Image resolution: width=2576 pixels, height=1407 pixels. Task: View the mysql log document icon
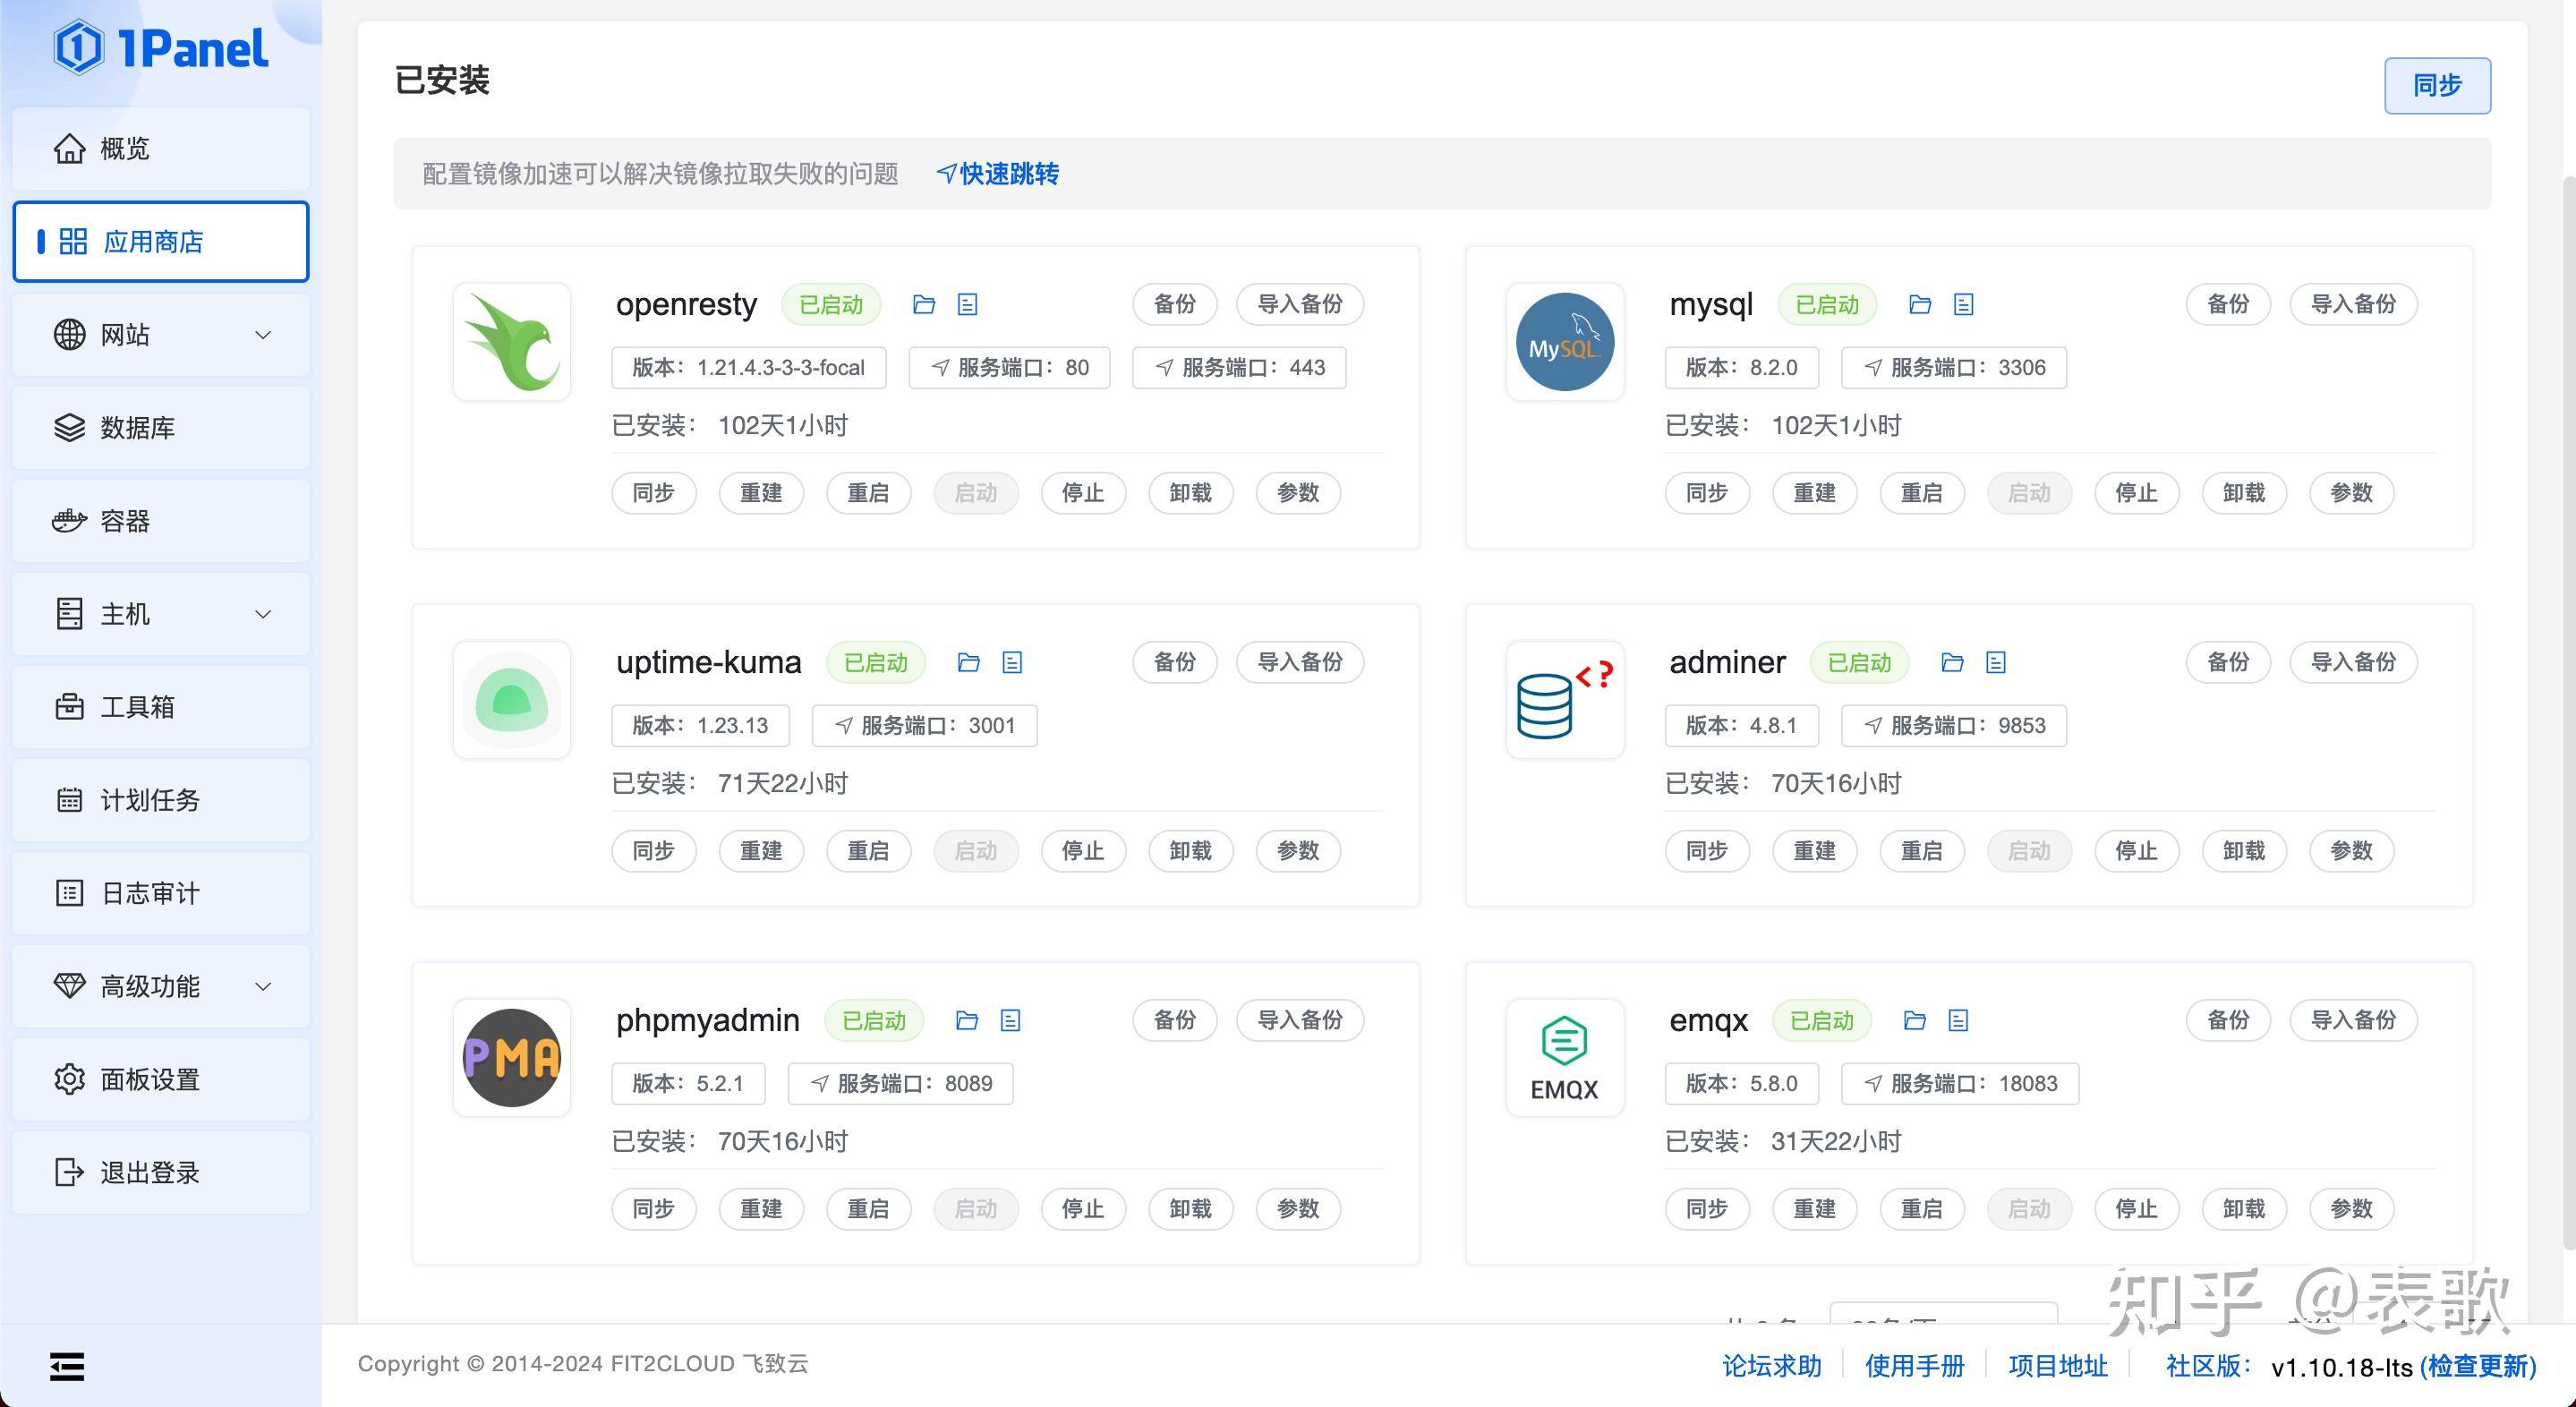1963,304
